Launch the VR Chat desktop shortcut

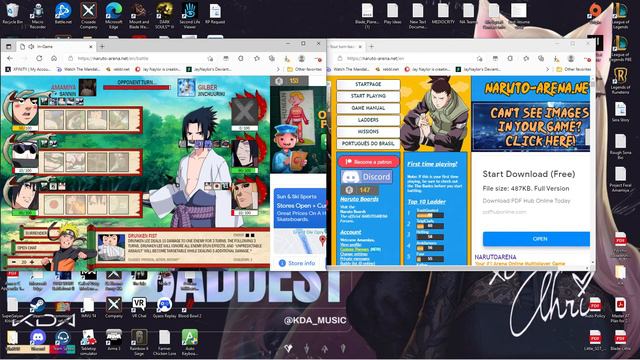[x=139, y=307]
